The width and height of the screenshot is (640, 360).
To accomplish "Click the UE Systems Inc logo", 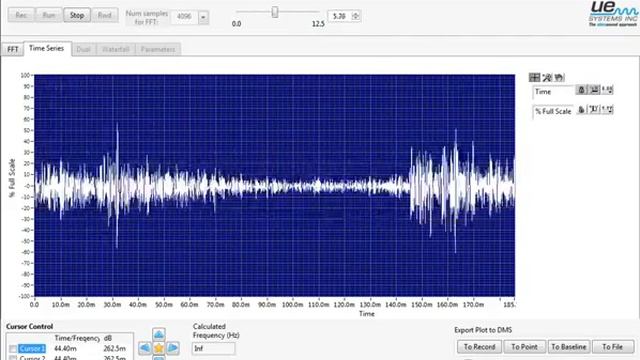I will [x=613, y=14].
